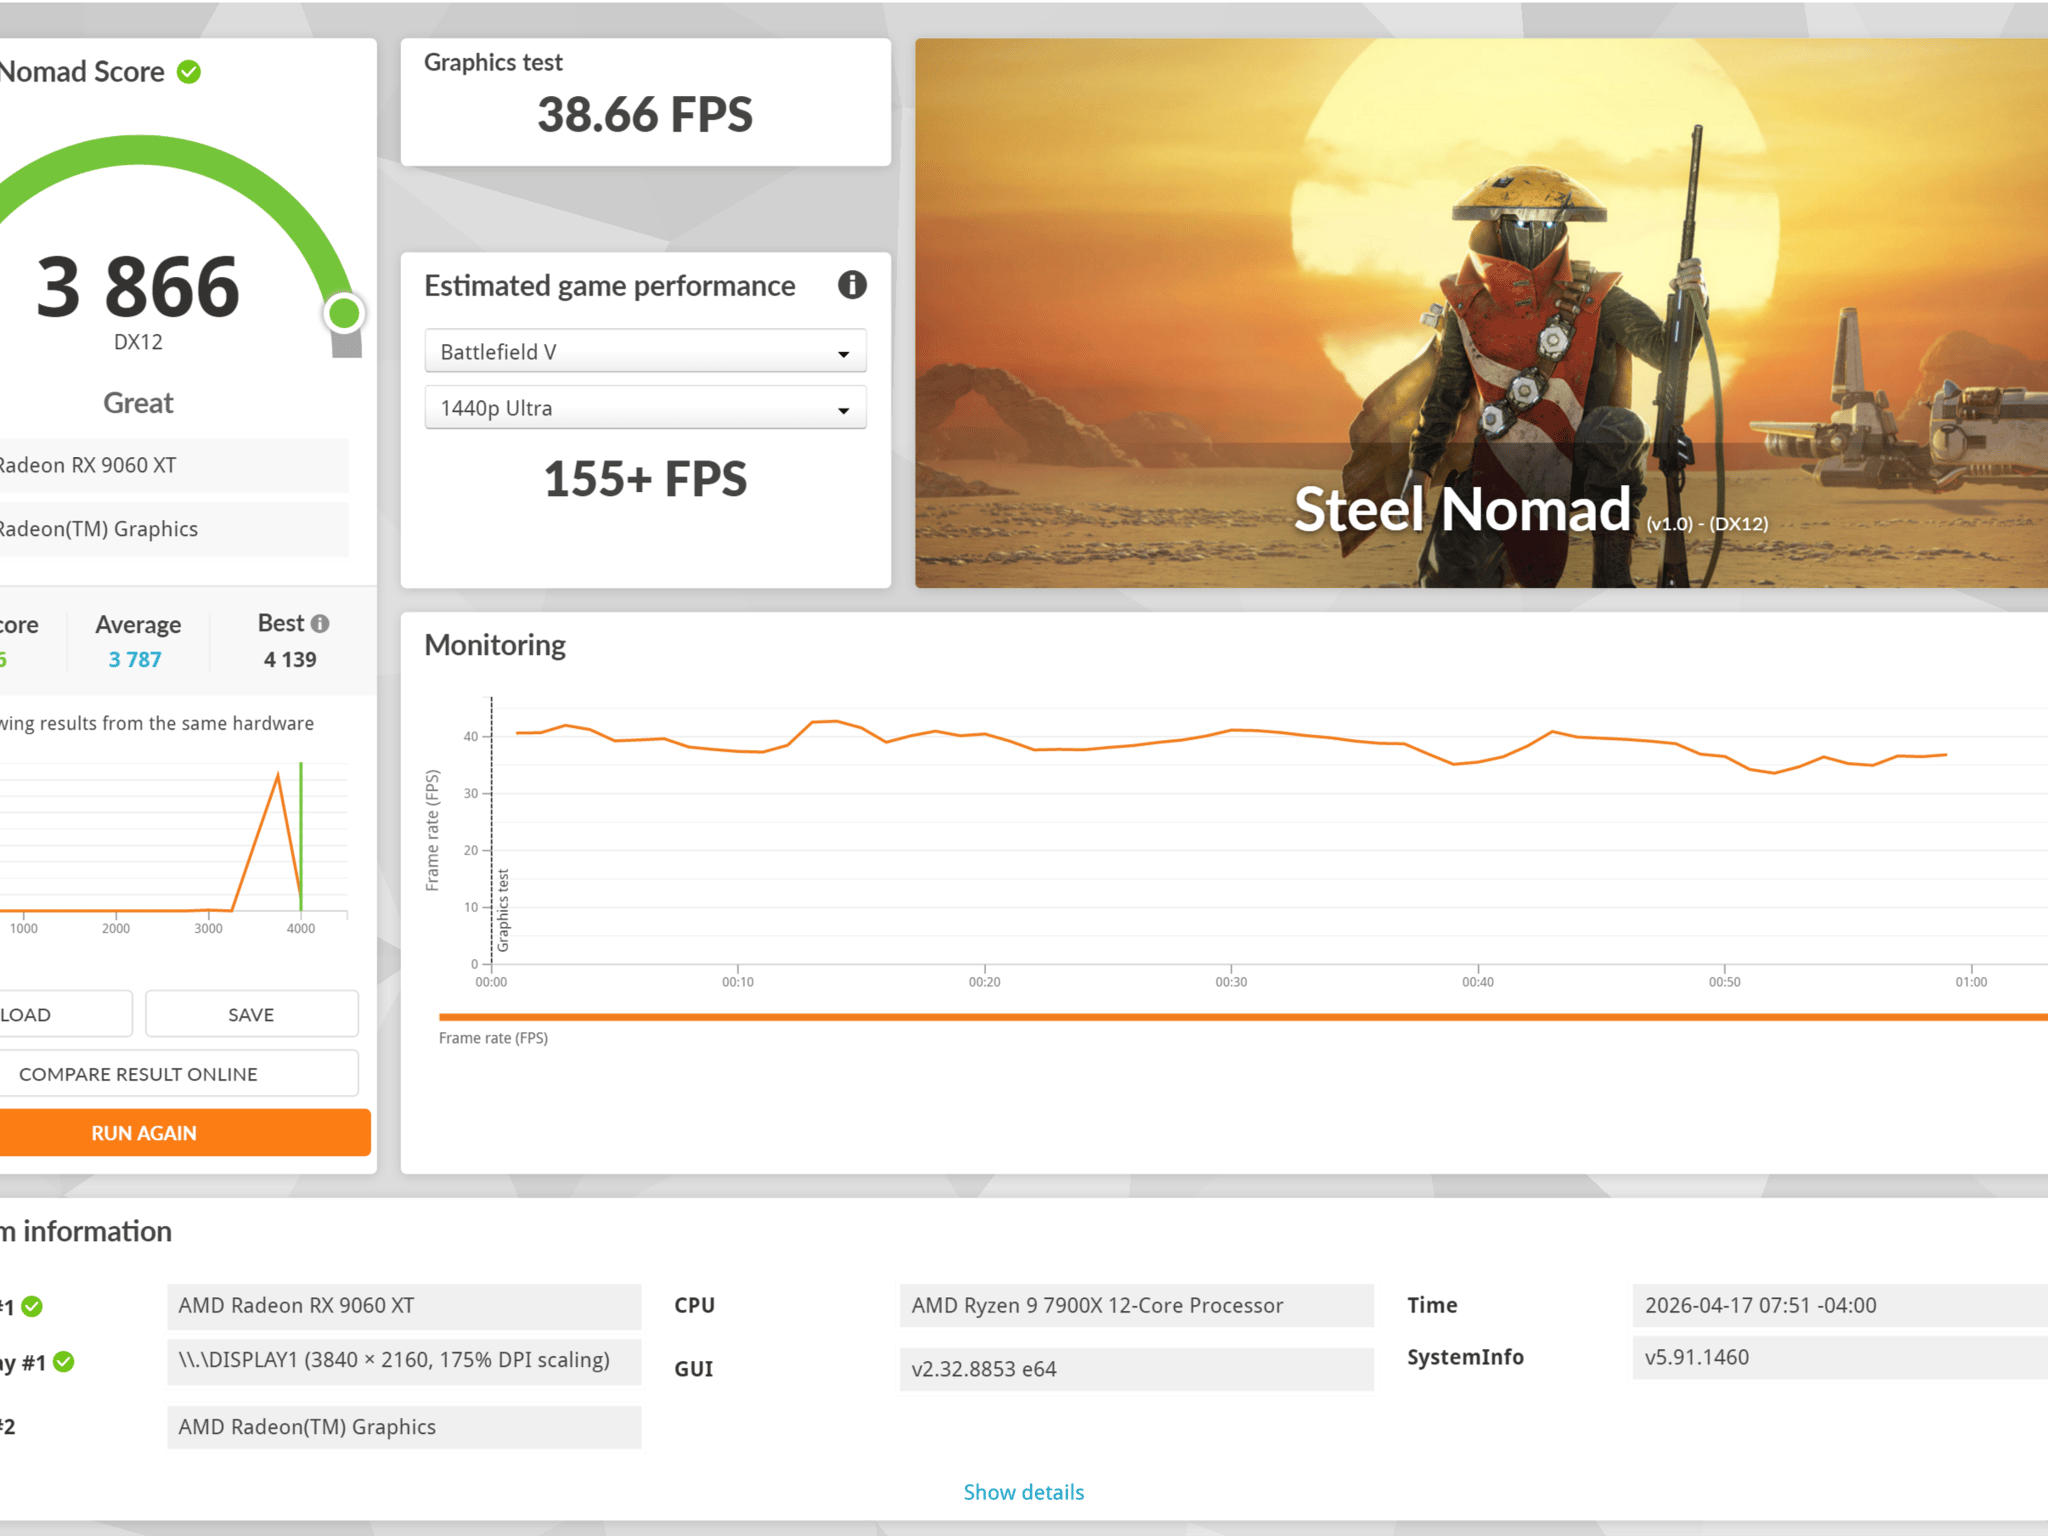
Task: Click COMPARE RESULT ONLINE button
Action: coord(178,1074)
